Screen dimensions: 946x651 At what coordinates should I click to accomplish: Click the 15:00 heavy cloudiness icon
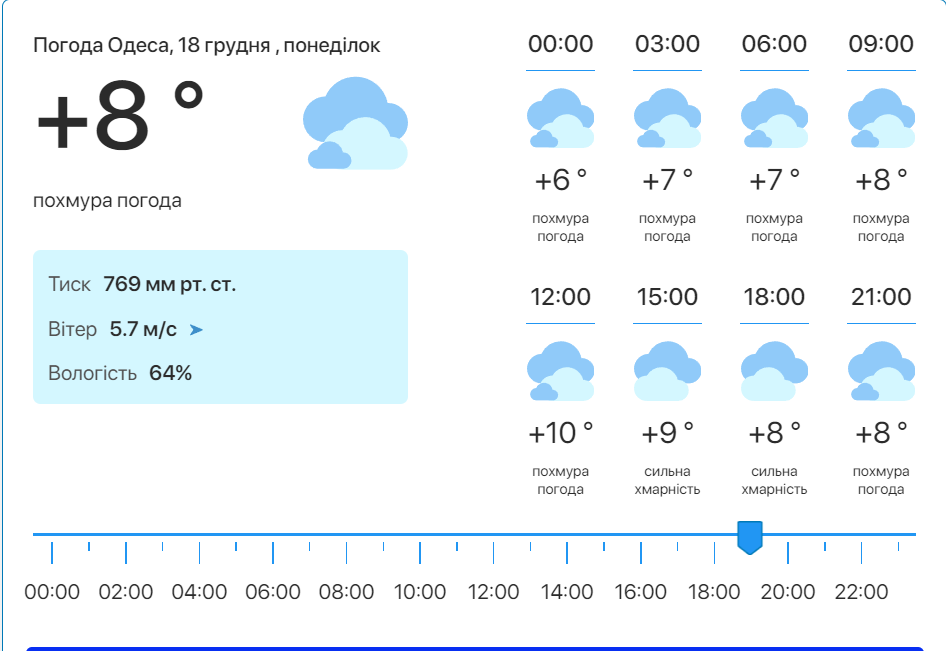667,371
